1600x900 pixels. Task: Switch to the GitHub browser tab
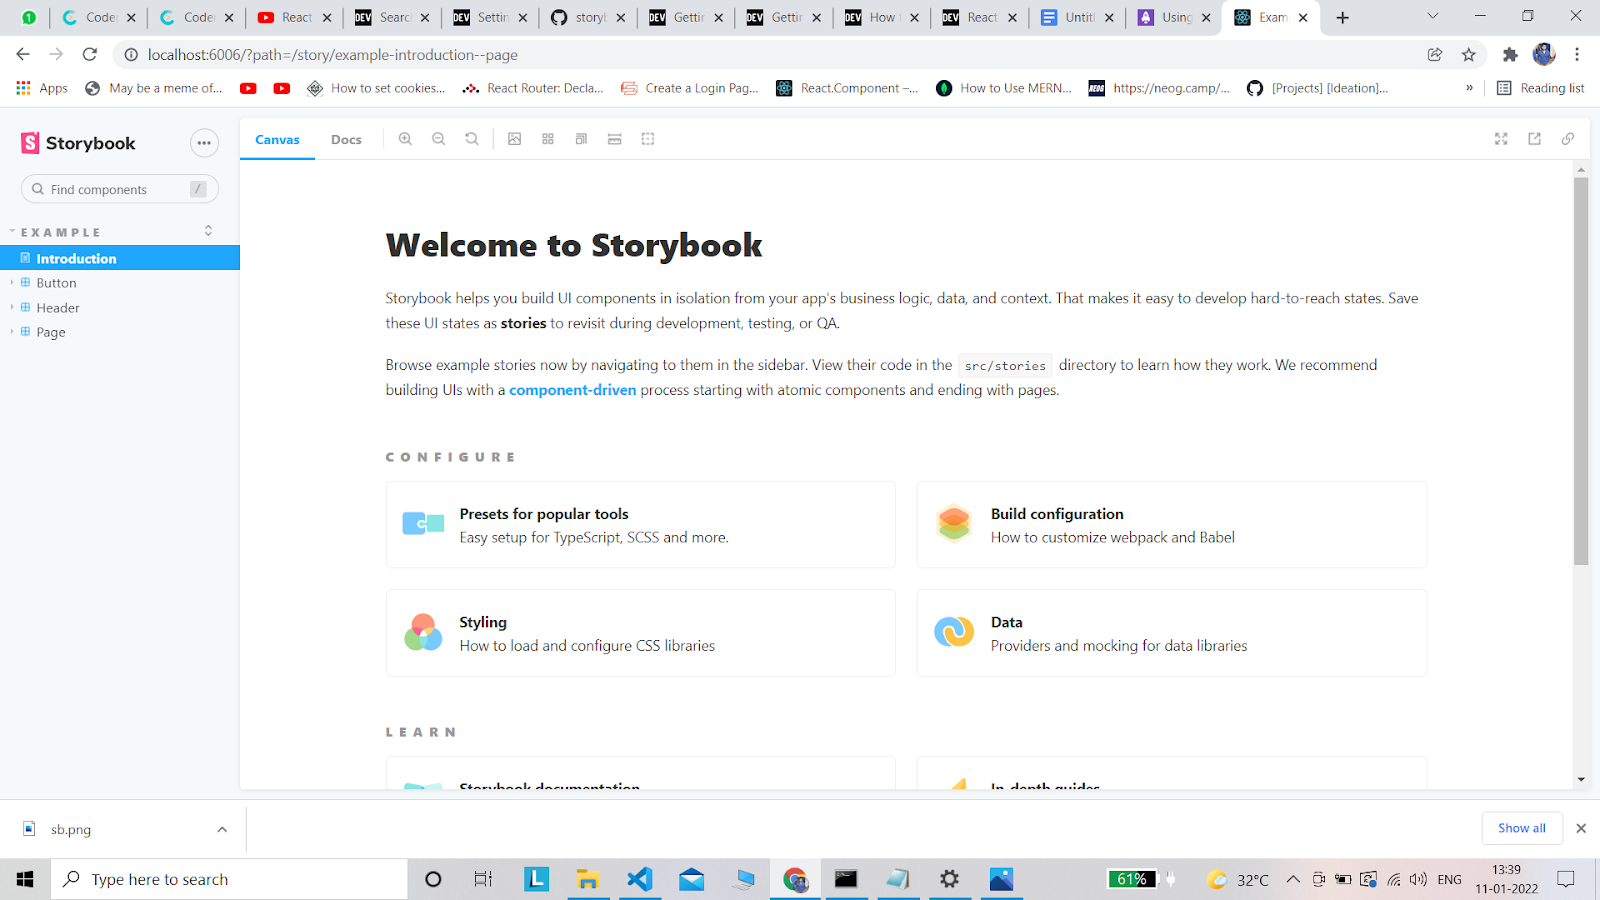[588, 17]
